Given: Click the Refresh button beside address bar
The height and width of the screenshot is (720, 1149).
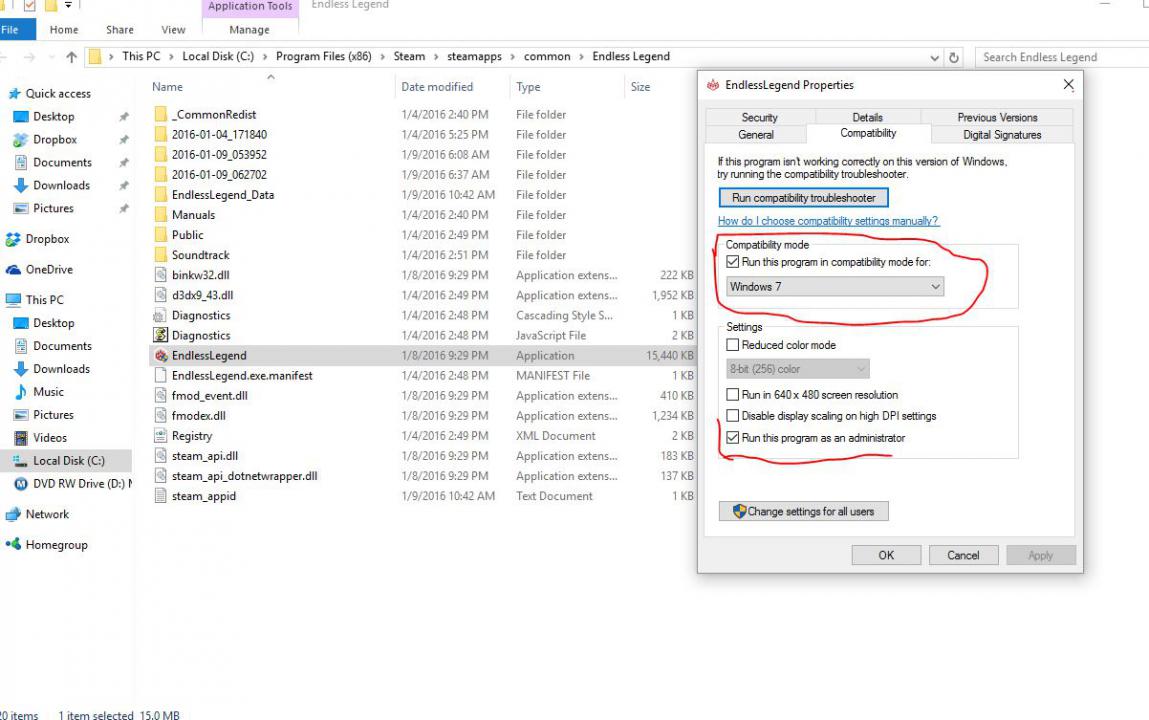Looking at the screenshot, I should tap(953, 57).
